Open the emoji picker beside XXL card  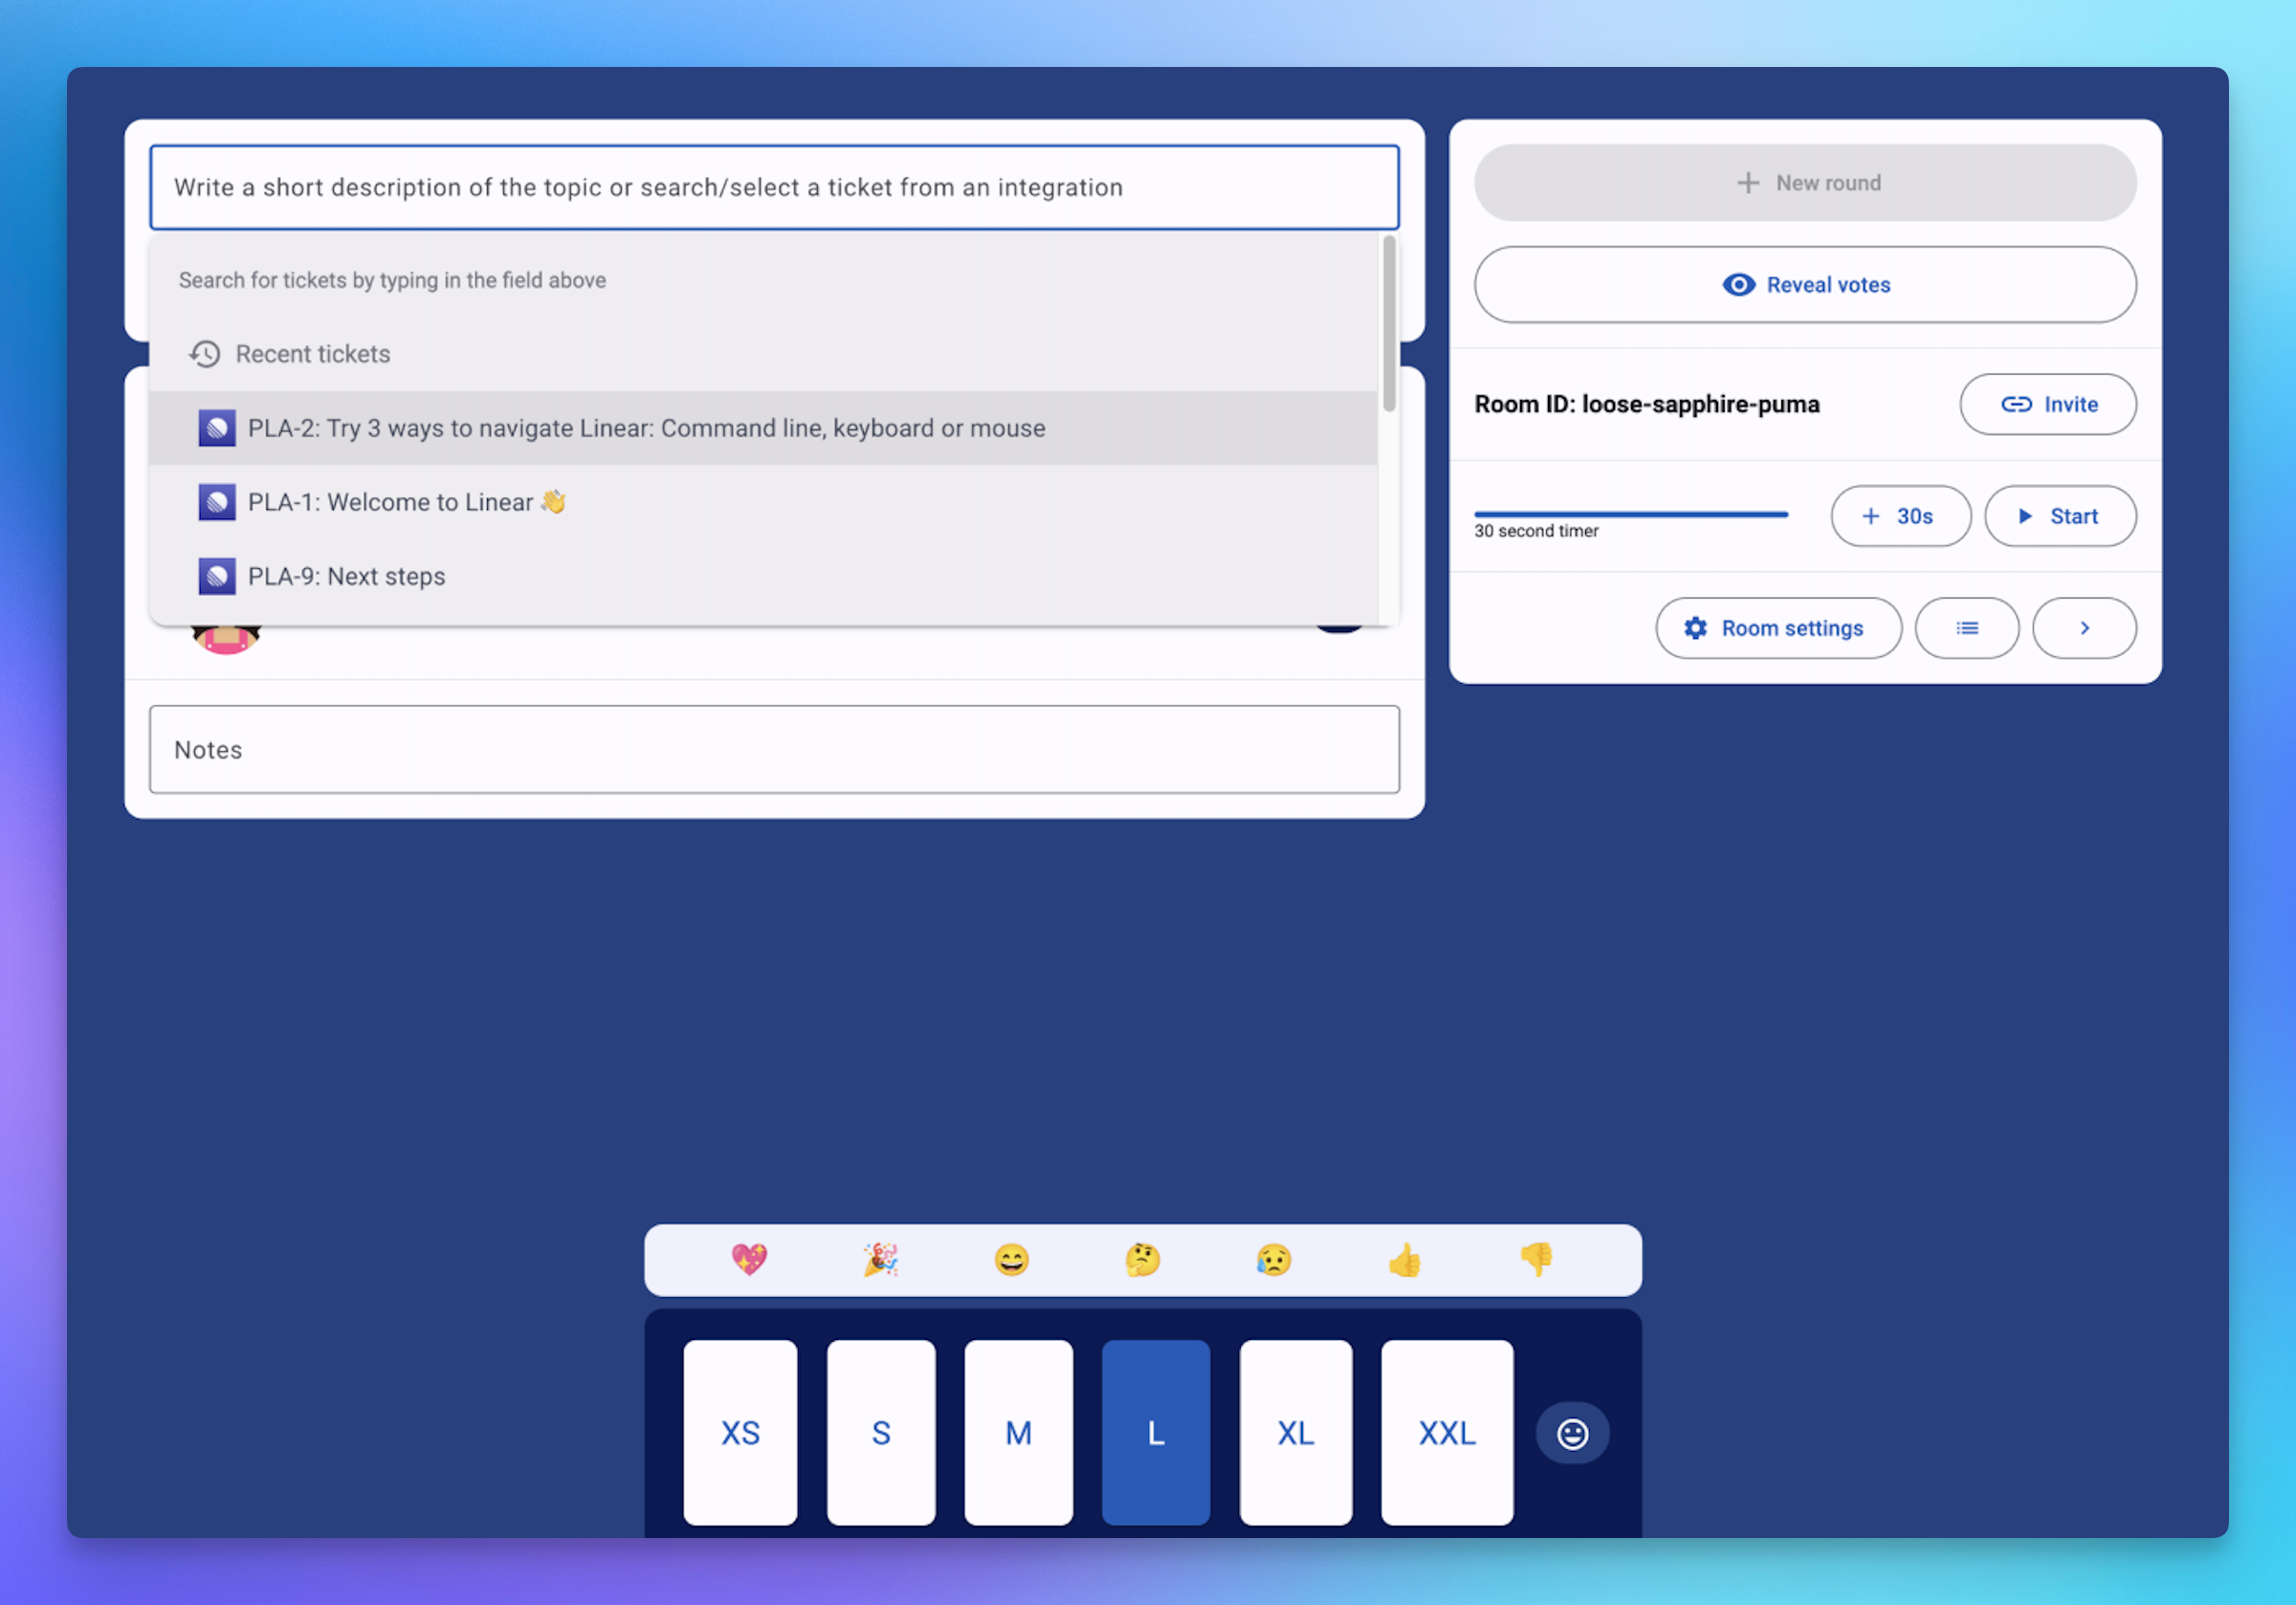pos(1572,1433)
